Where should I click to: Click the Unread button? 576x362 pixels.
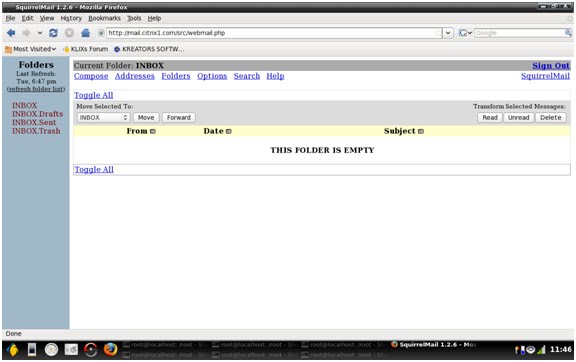pyautogui.click(x=518, y=118)
